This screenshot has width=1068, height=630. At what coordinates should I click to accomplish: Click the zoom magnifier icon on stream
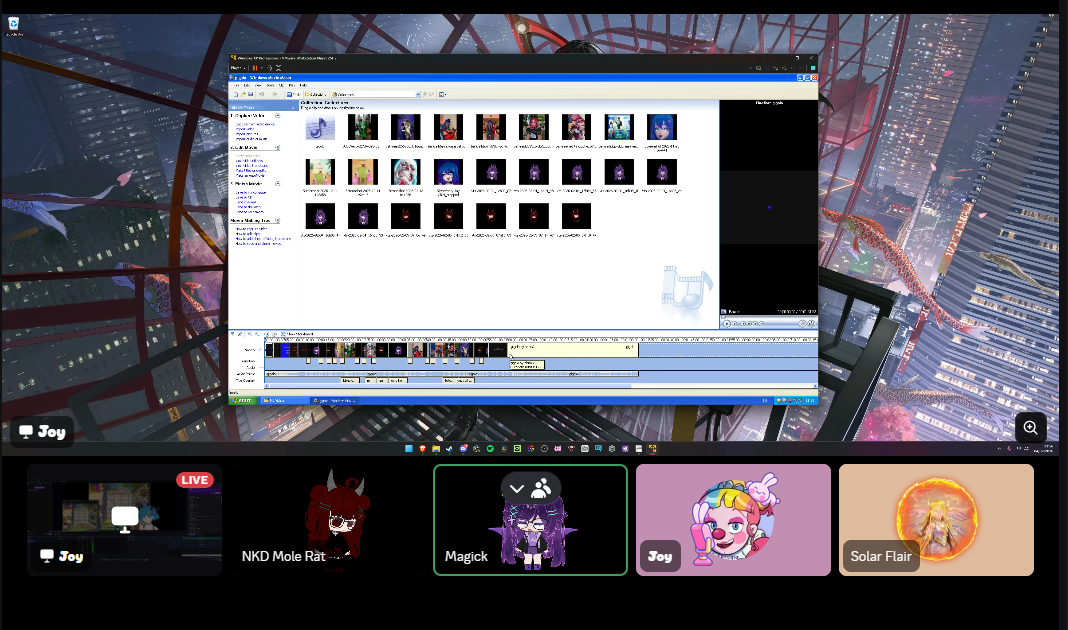pos(1031,427)
